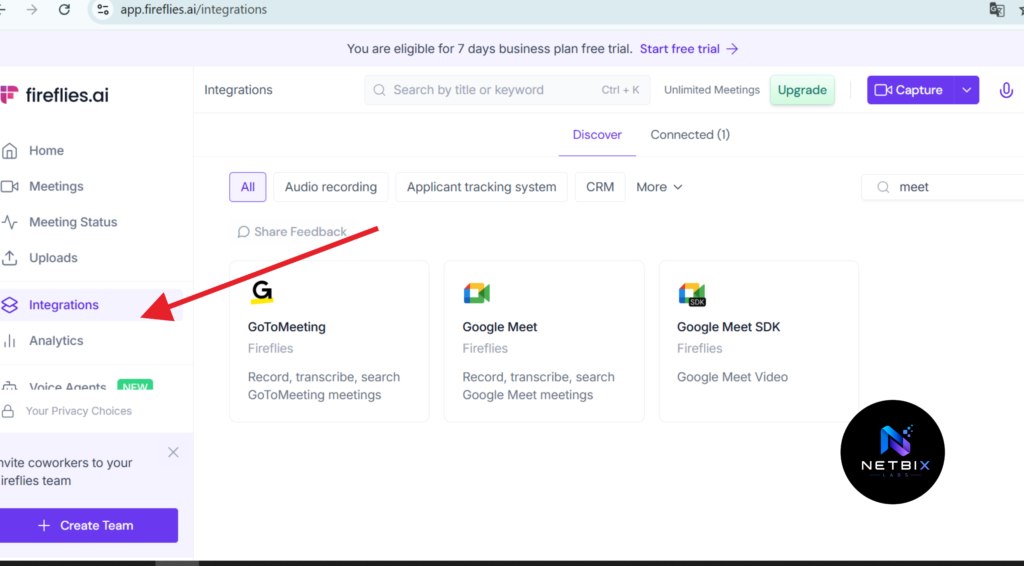1024x566 pixels.
Task: Click the Upgrade button
Action: coord(802,90)
